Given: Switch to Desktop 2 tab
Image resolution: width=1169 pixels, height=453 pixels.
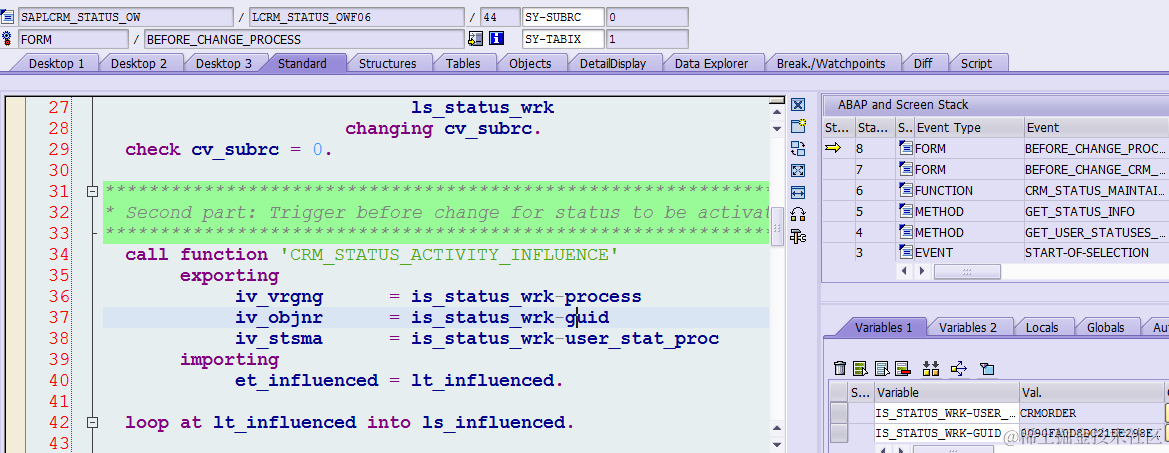Looking at the screenshot, I should 139,63.
